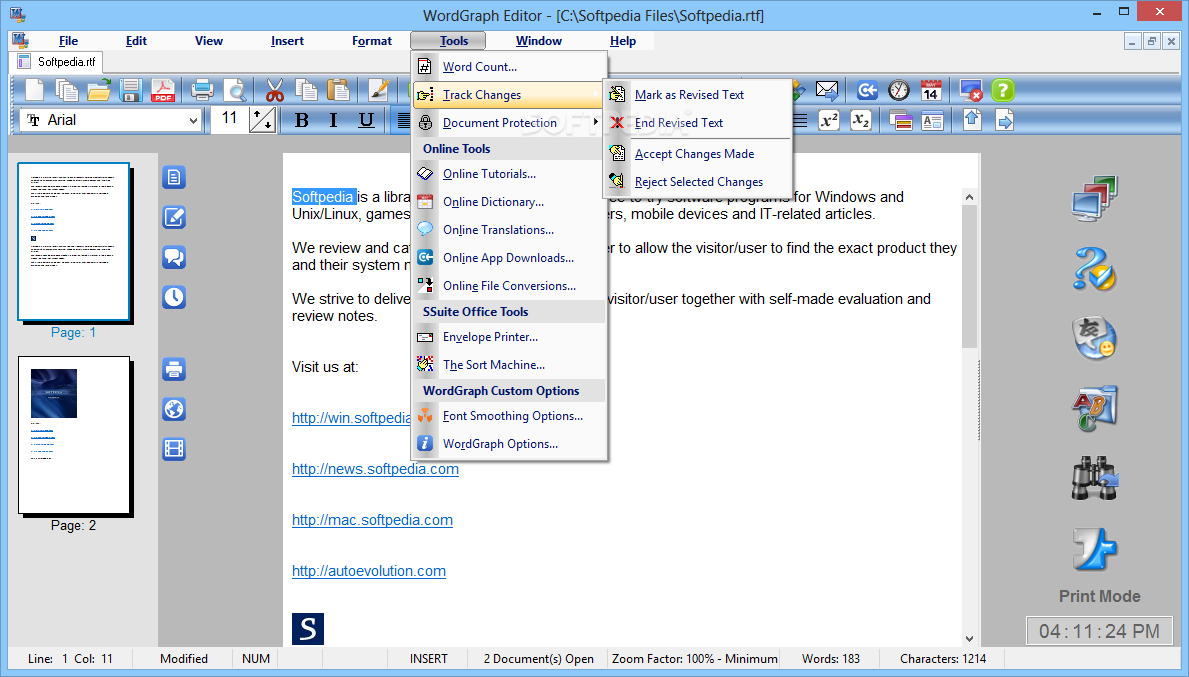Cut selection with scissors icon

[275, 90]
